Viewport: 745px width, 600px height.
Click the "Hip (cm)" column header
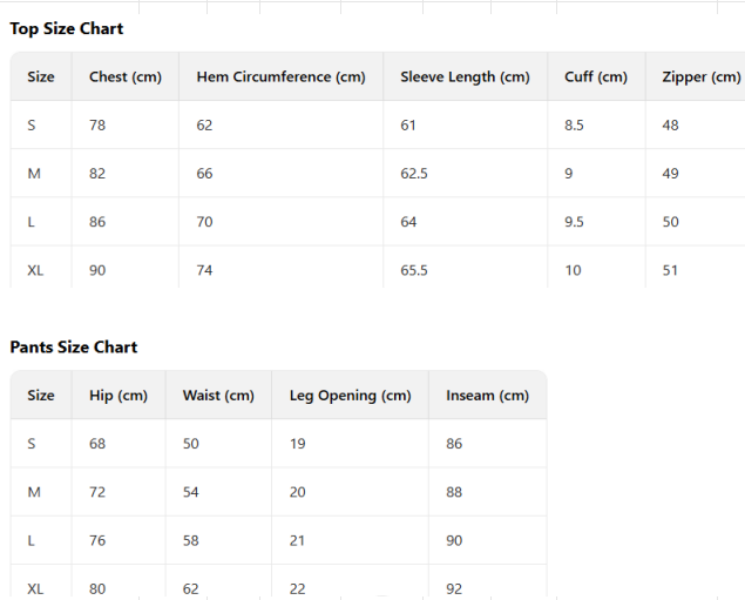pyautogui.click(x=118, y=395)
